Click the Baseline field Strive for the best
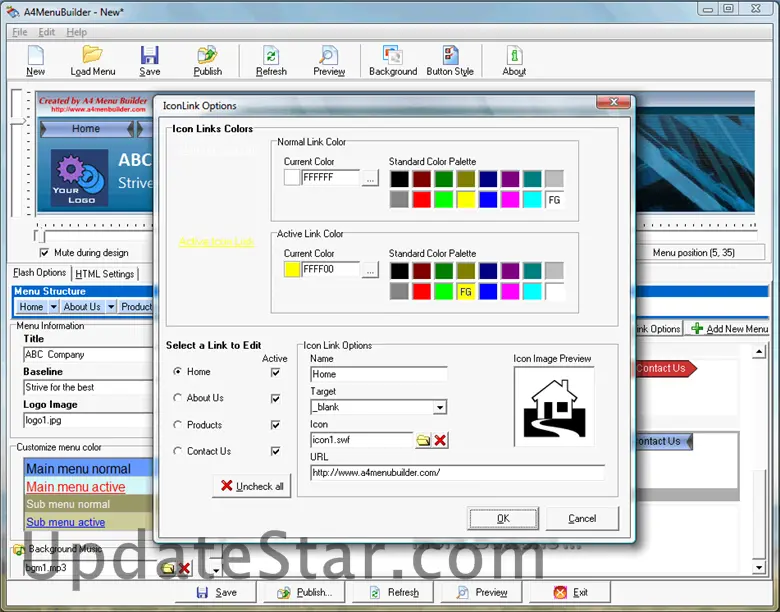This screenshot has height=612, width=780. [88, 388]
